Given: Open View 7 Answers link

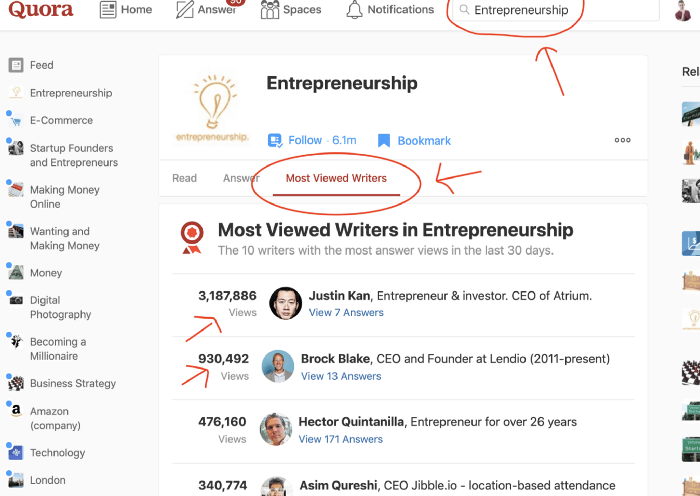Looking at the screenshot, I should click(345, 312).
